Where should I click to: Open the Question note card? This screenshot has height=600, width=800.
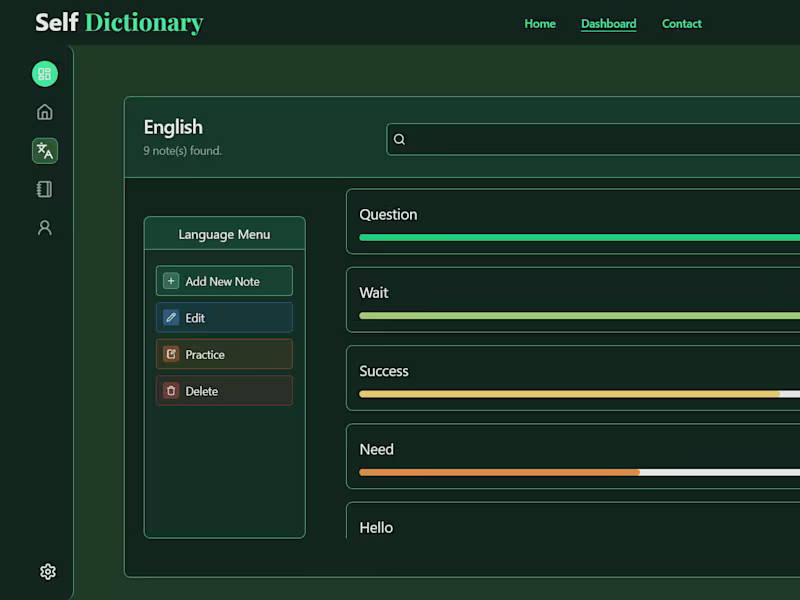point(573,221)
